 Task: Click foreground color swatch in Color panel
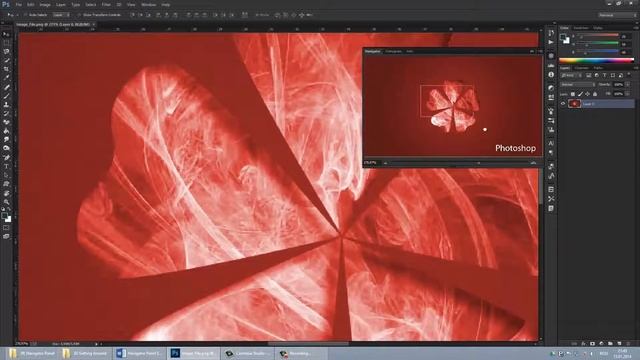(x=563, y=37)
